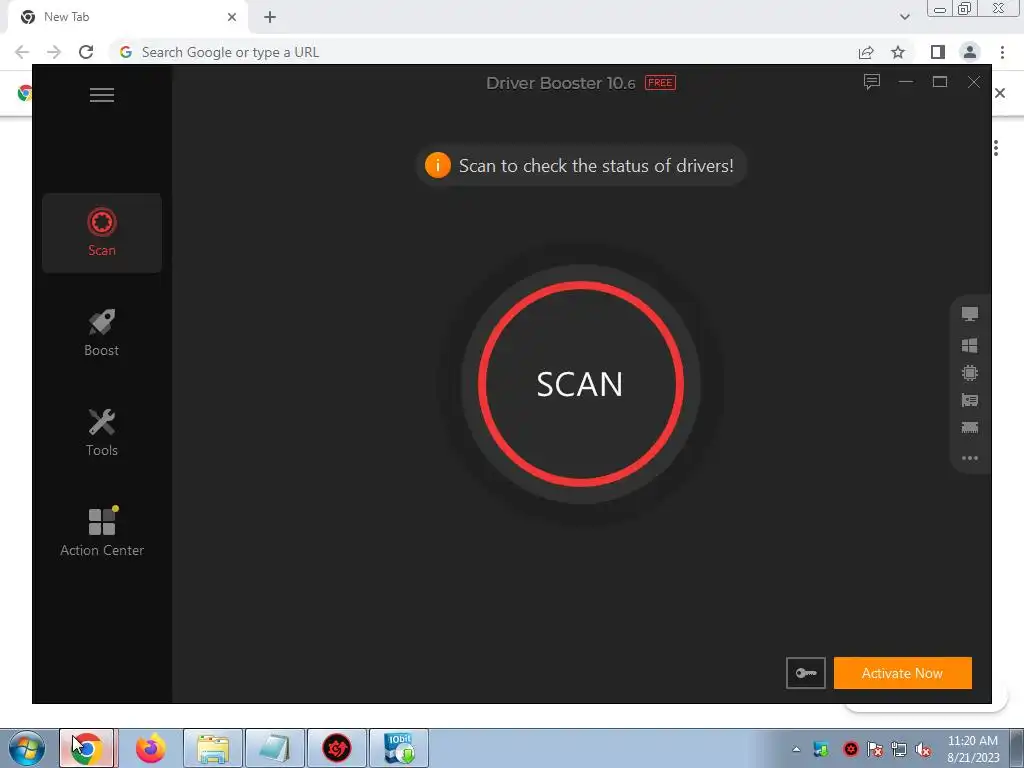The image size is (1024, 768).
Task: Open the IObit installer taskbar item
Action: point(398,748)
